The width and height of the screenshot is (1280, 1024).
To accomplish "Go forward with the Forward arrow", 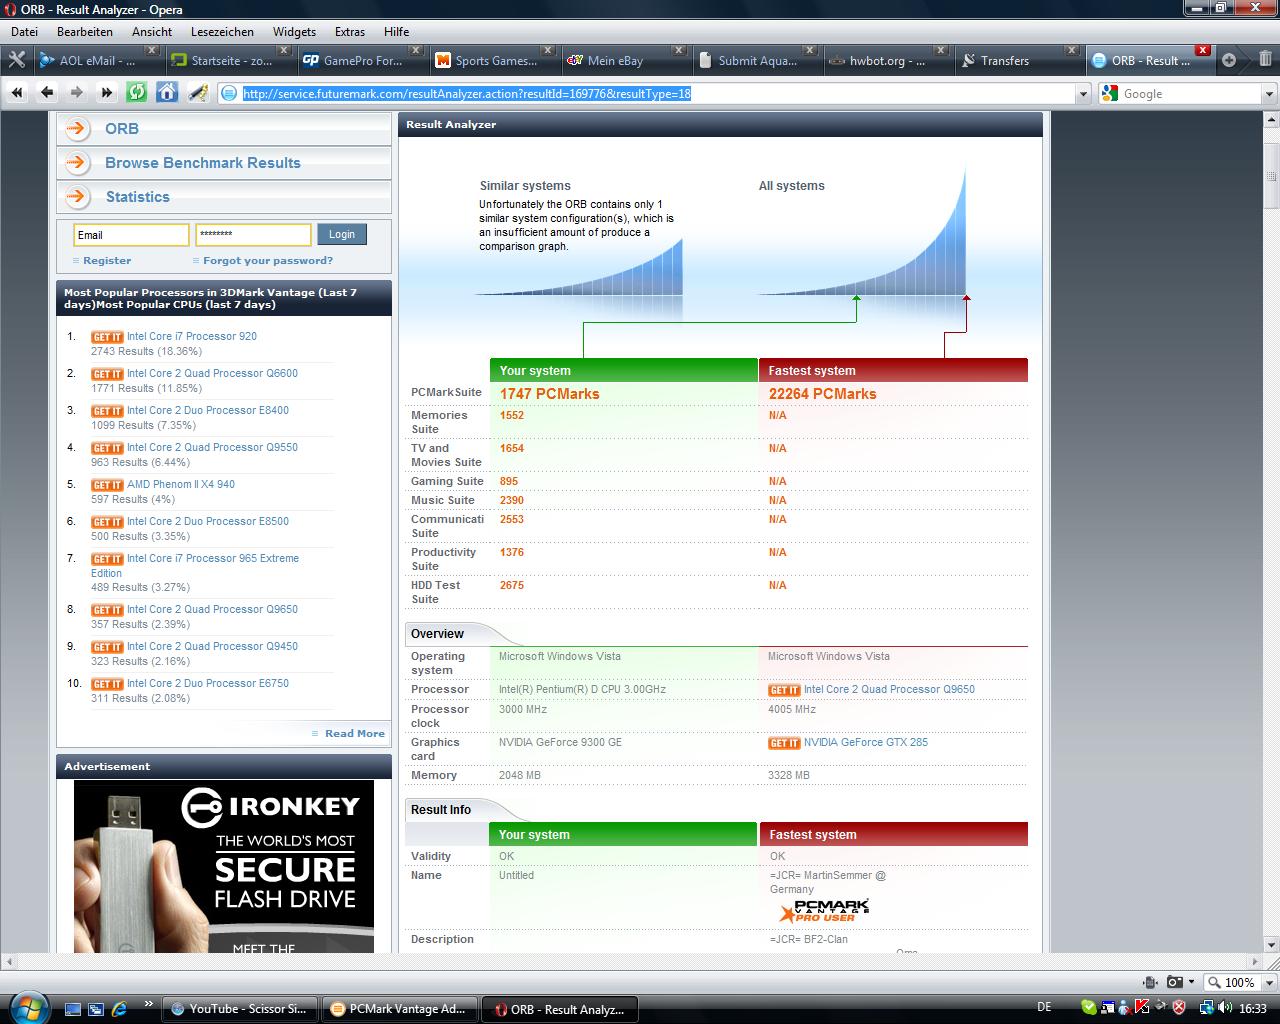I will 77,93.
